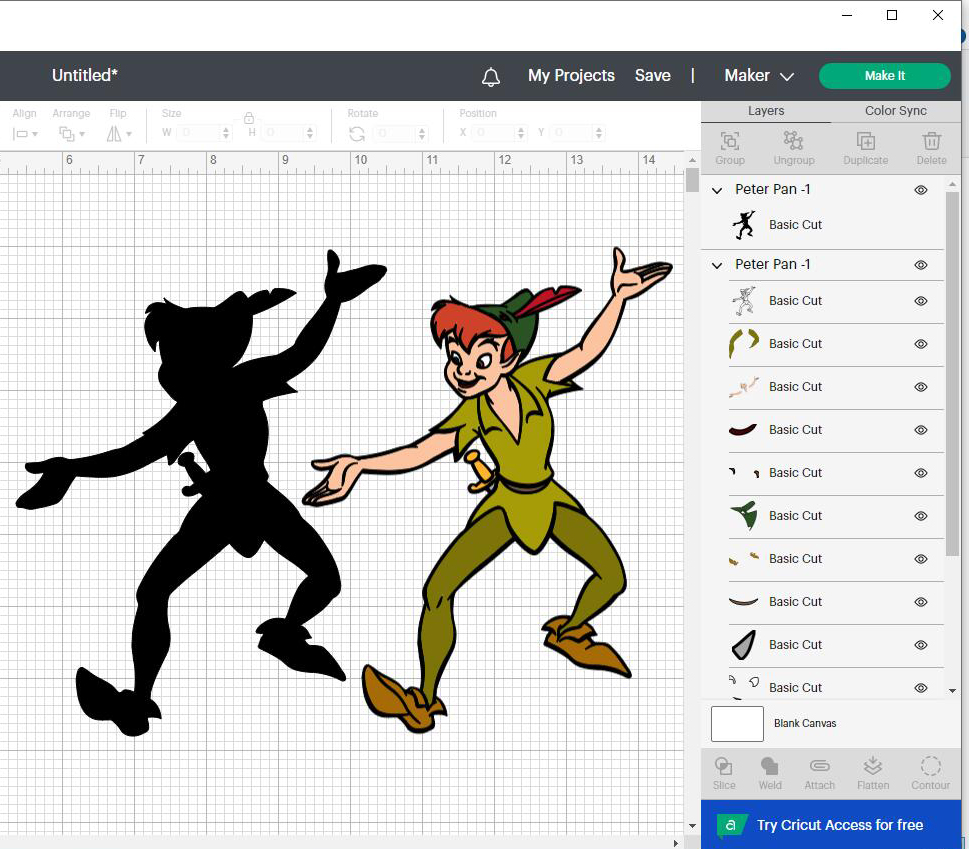Click the Attach paperclip icon

pos(819,766)
